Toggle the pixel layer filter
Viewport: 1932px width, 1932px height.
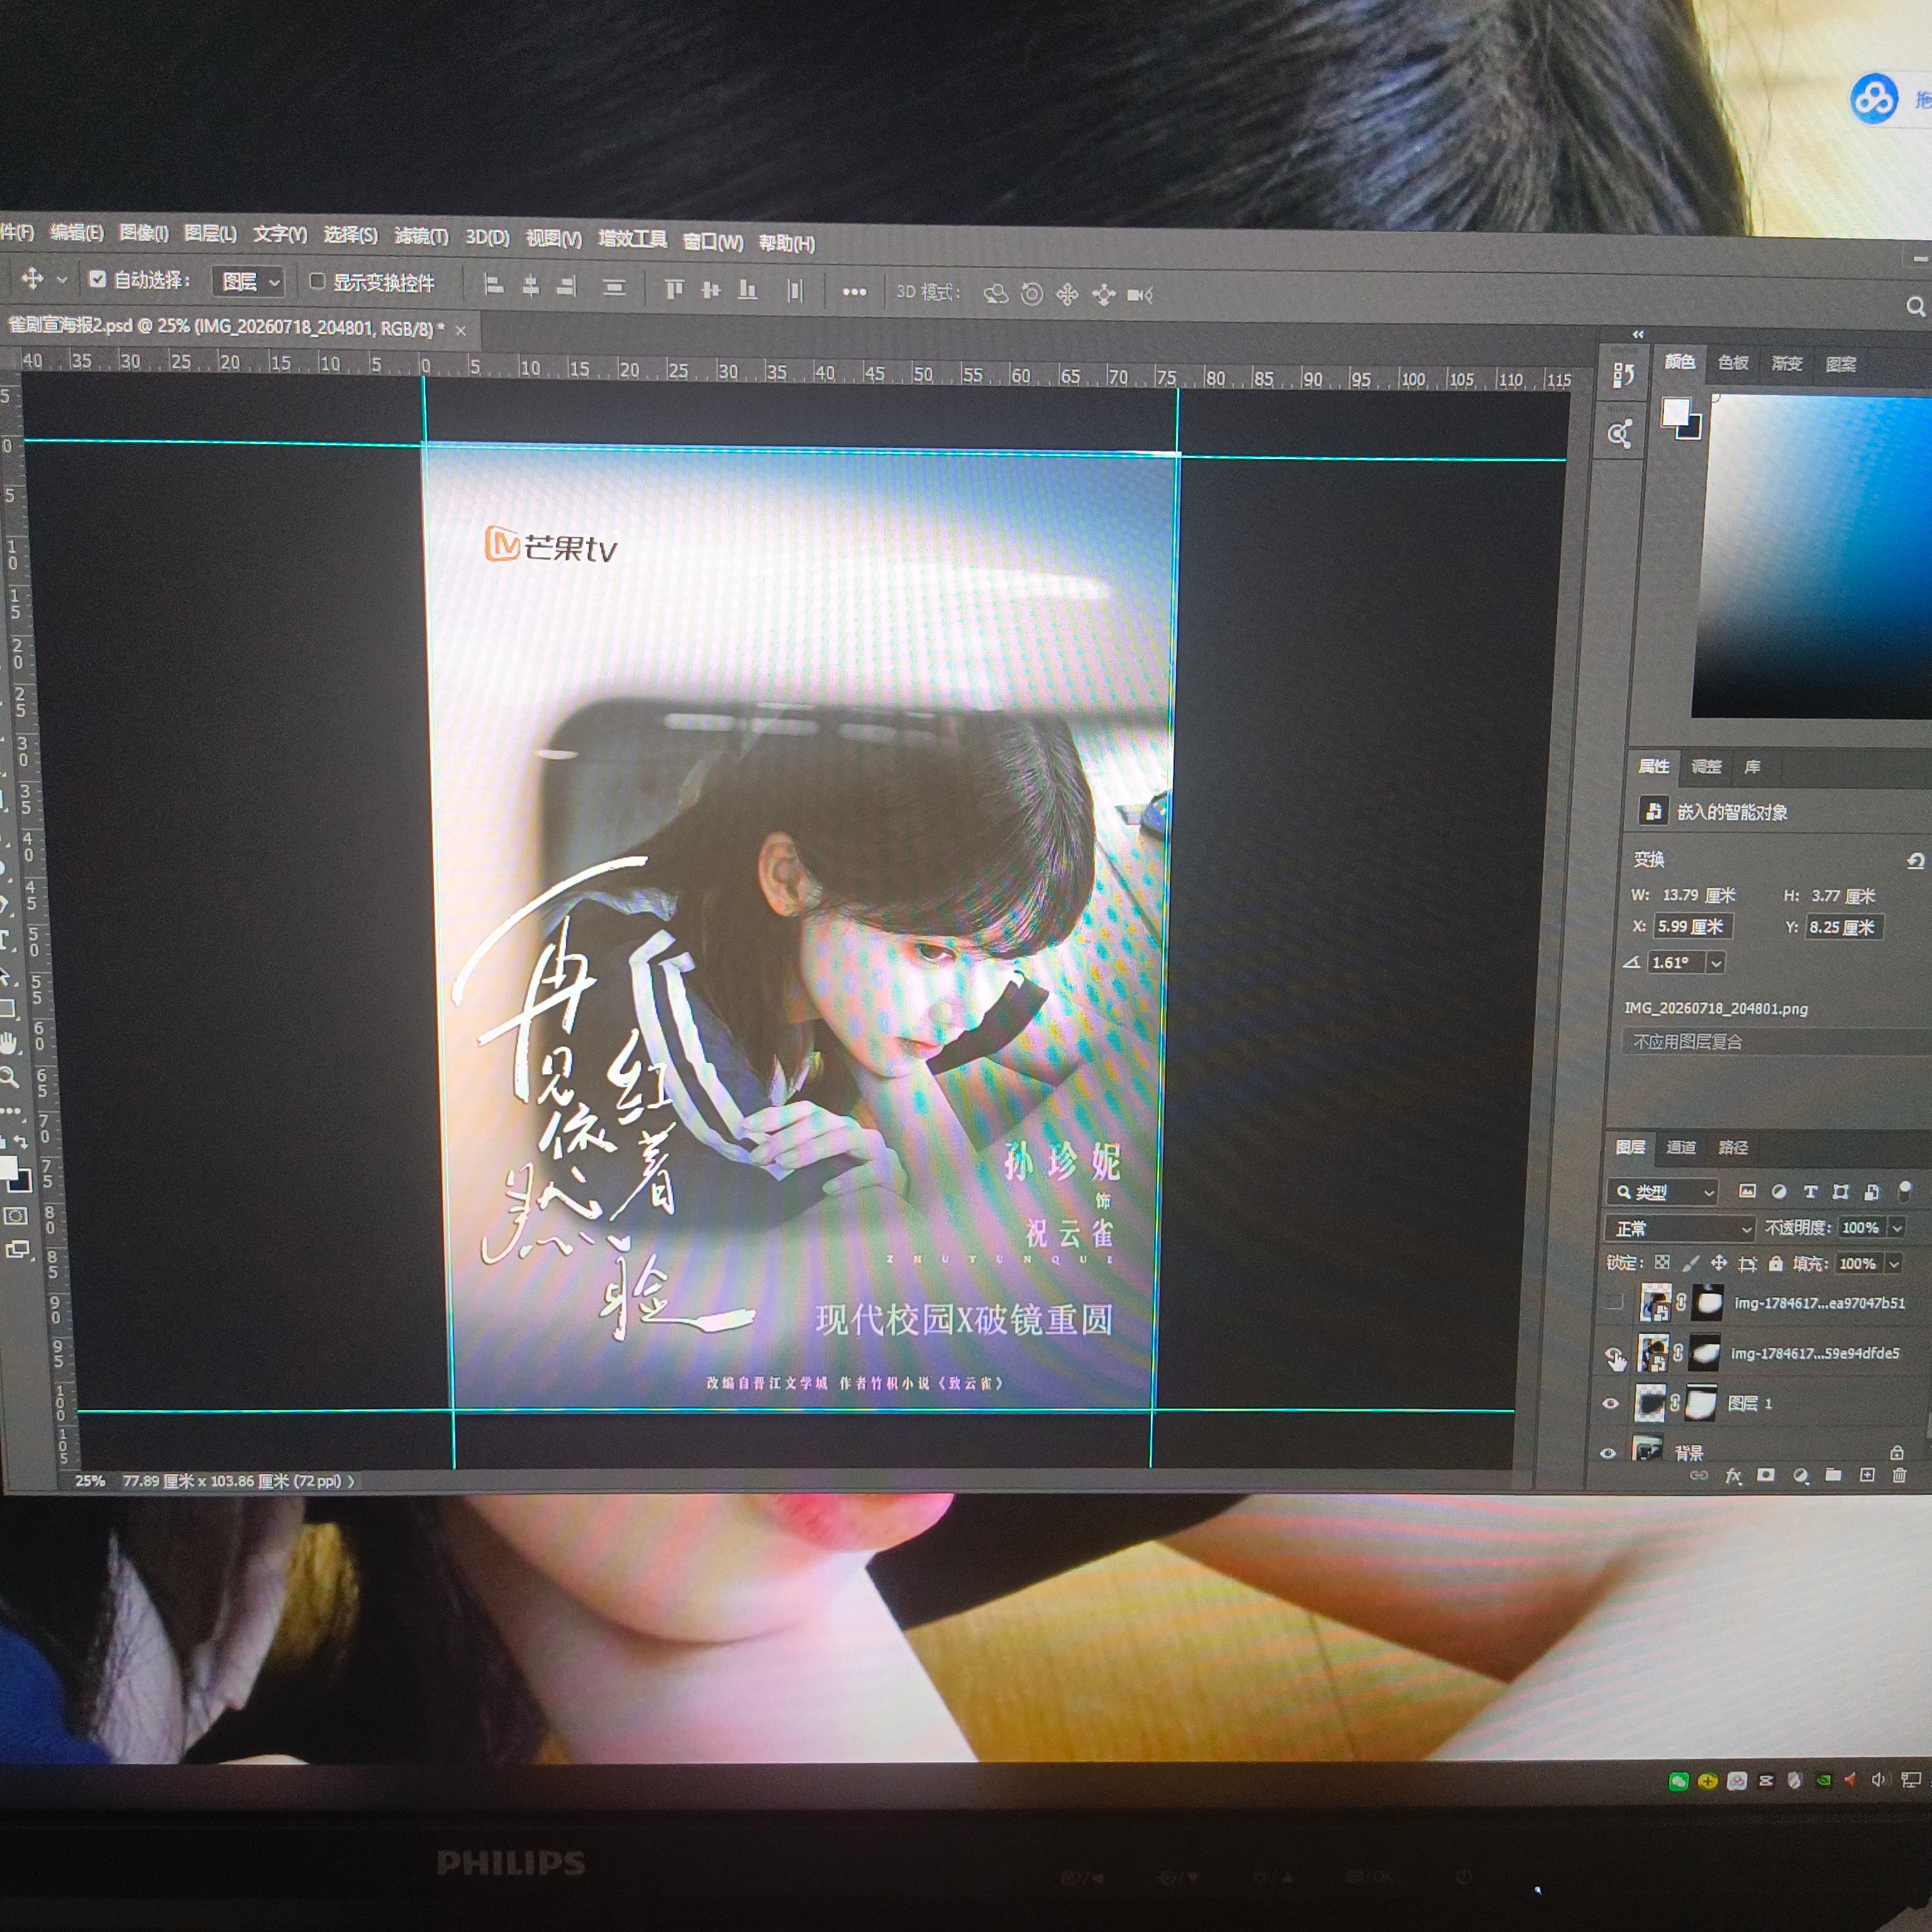[x=1747, y=1191]
